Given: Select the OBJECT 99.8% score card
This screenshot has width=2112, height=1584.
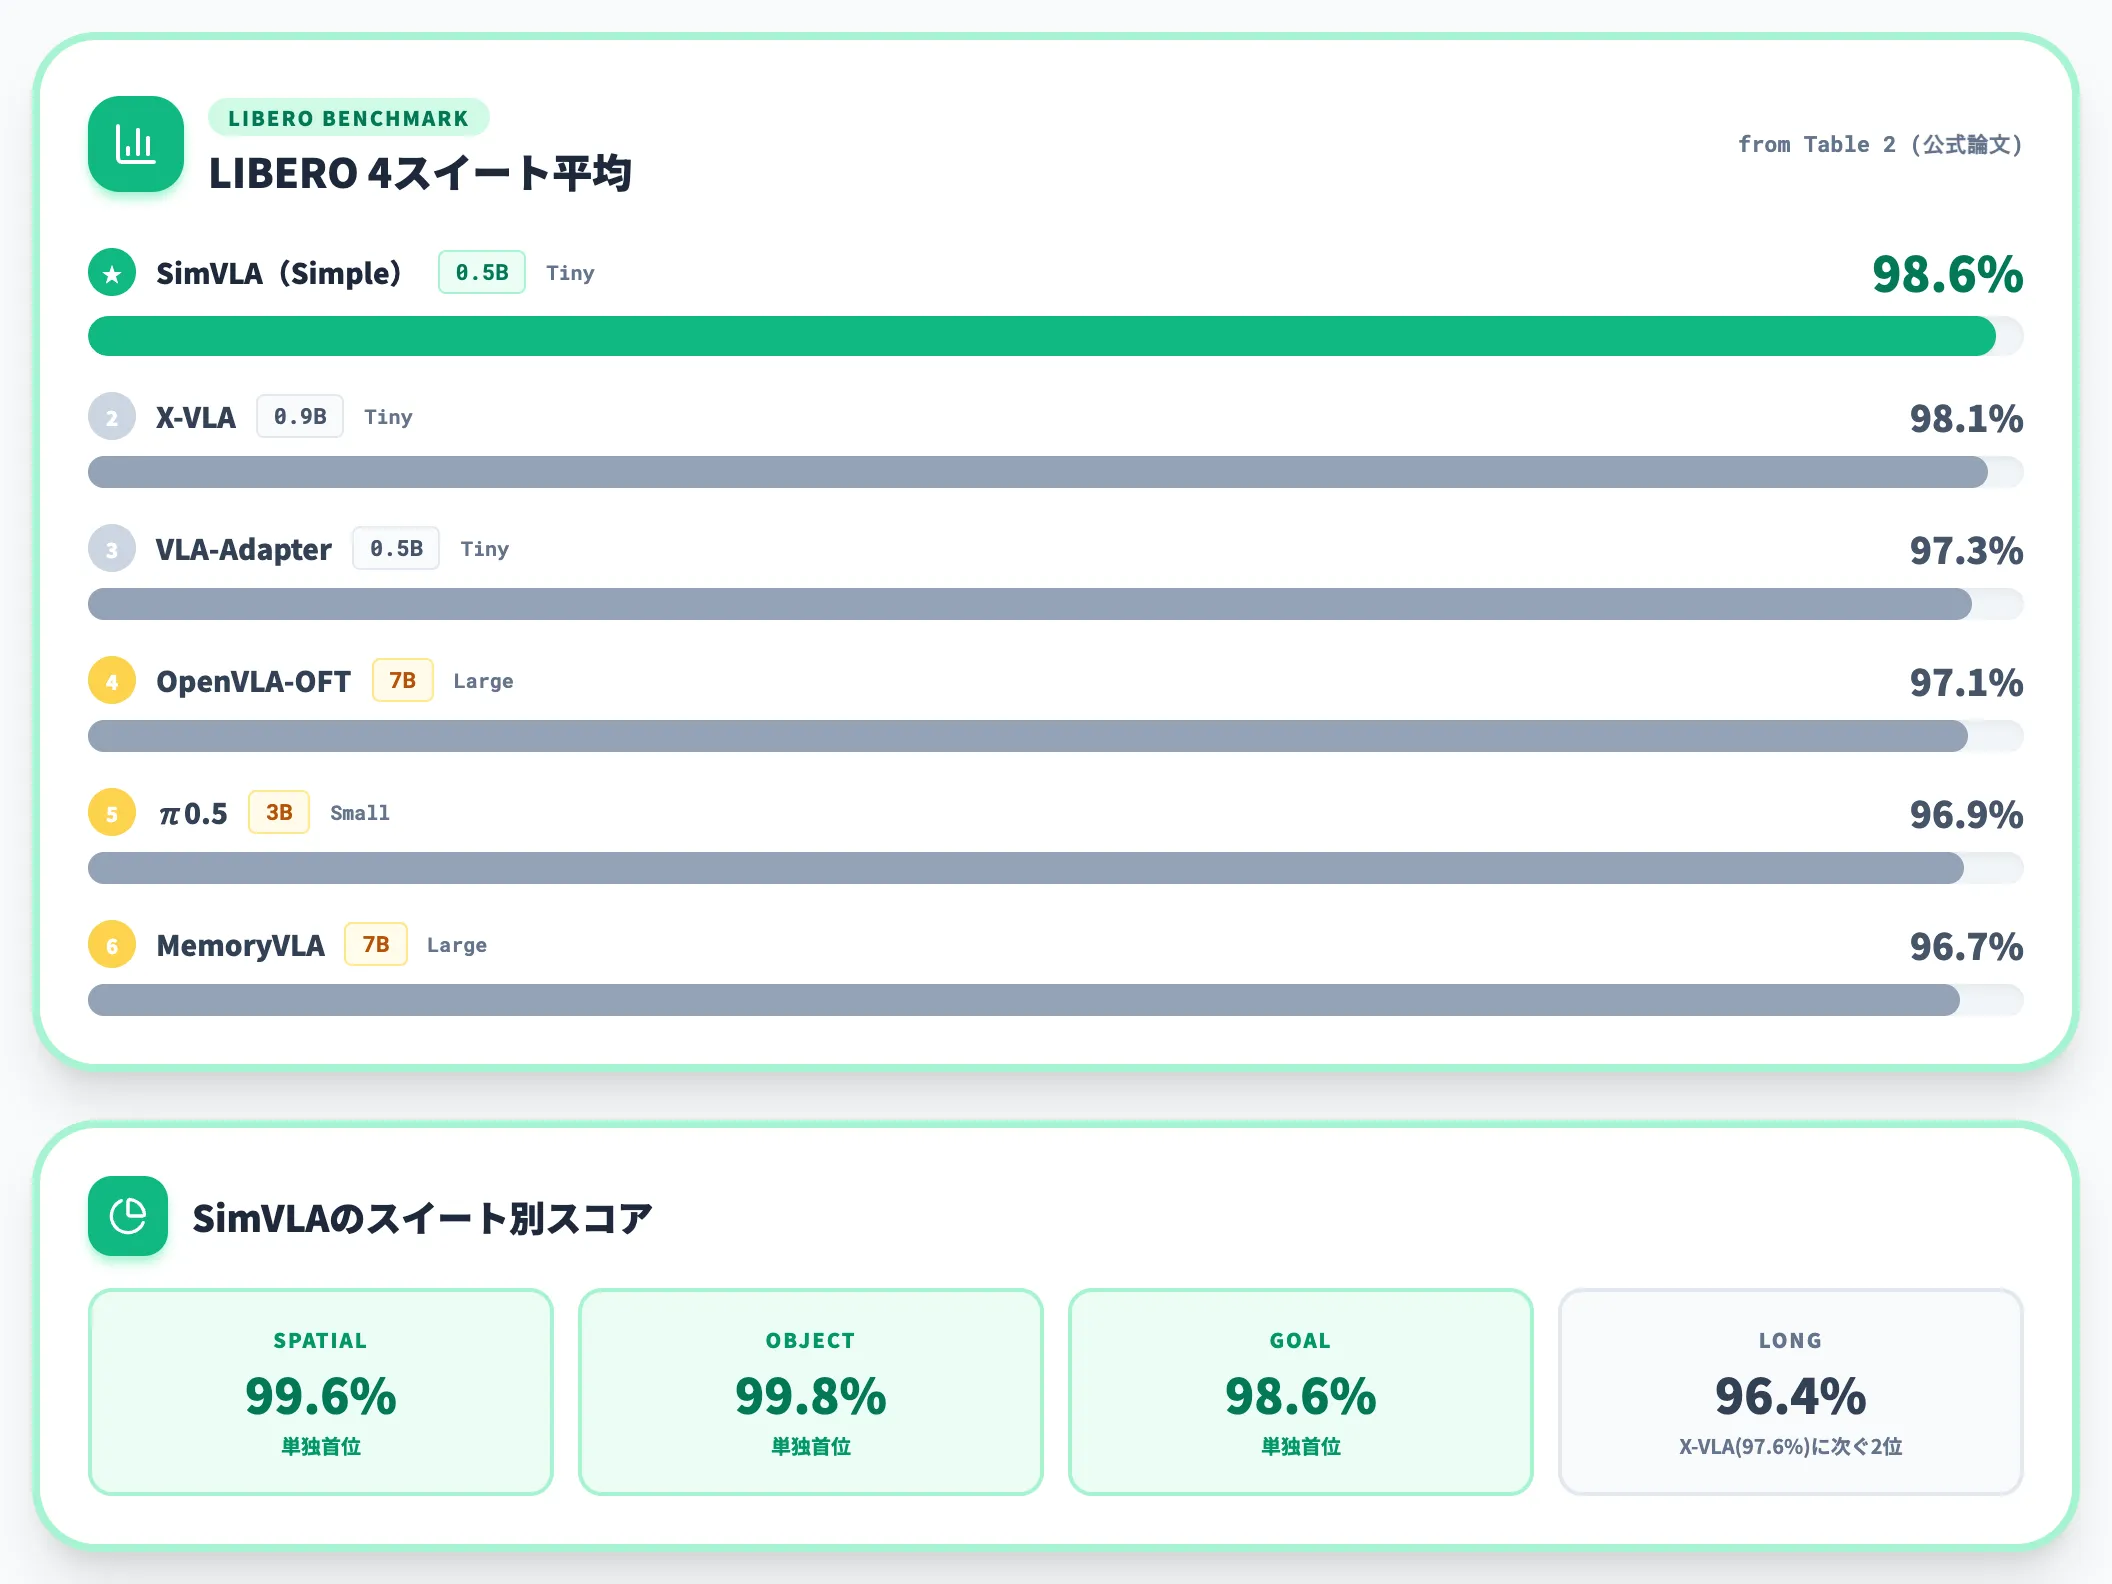Looking at the screenshot, I should (811, 1392).
